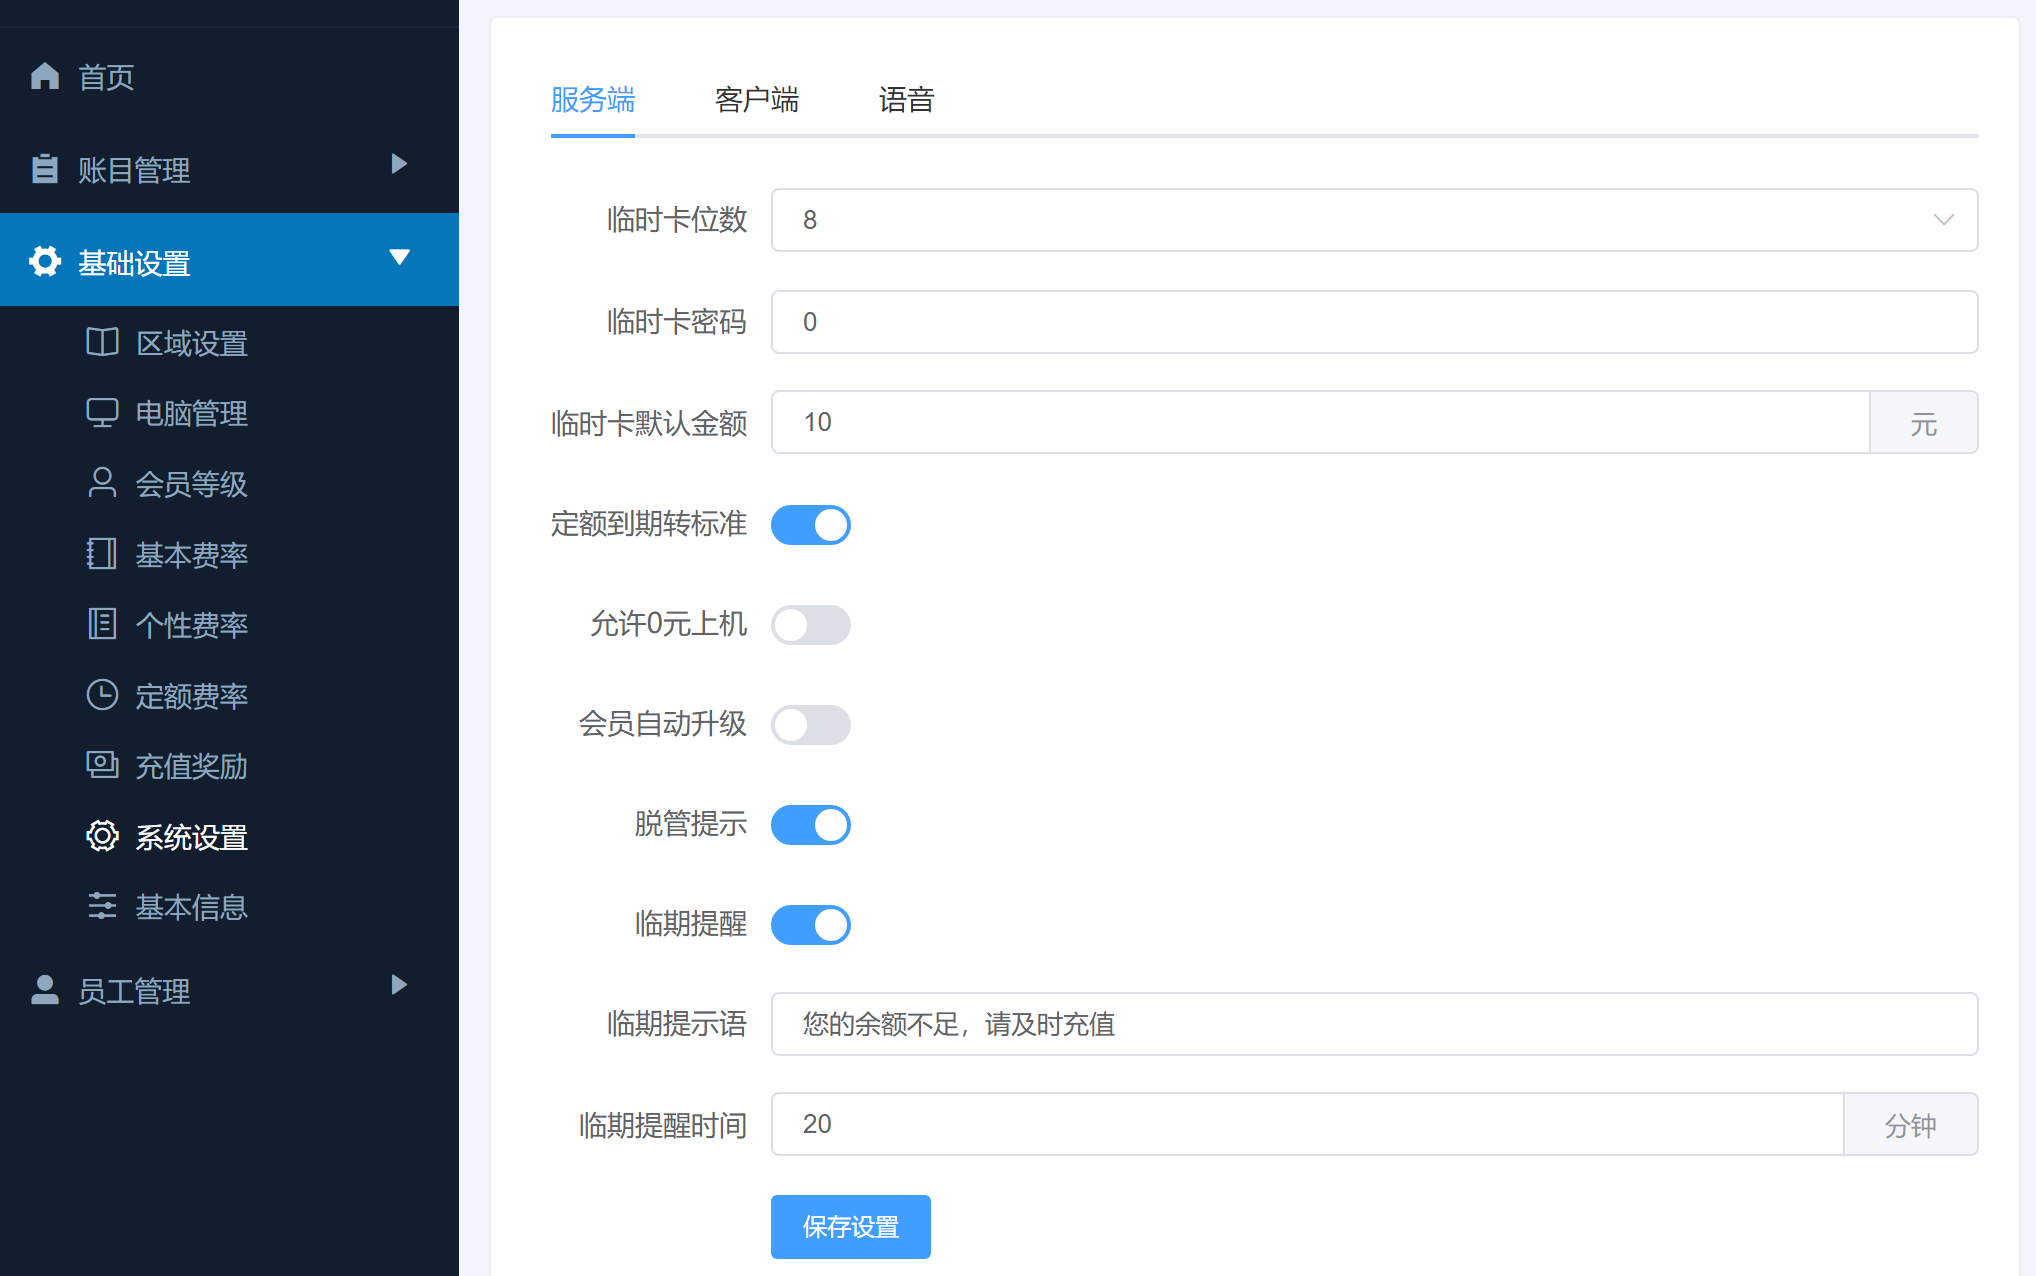Image resolution: width=2036 pixels, height=1276 pixels.
Task: Click the book icon for 区域设置
Action: 102,342
